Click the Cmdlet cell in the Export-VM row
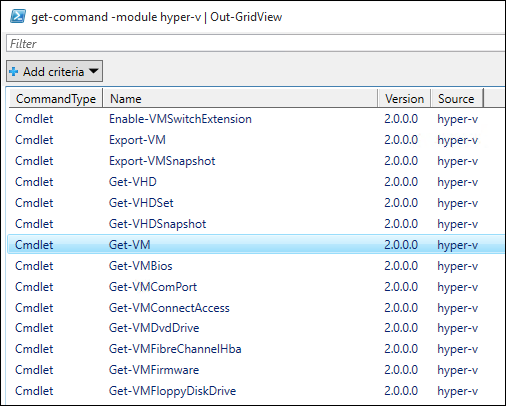 pos(34,140)
